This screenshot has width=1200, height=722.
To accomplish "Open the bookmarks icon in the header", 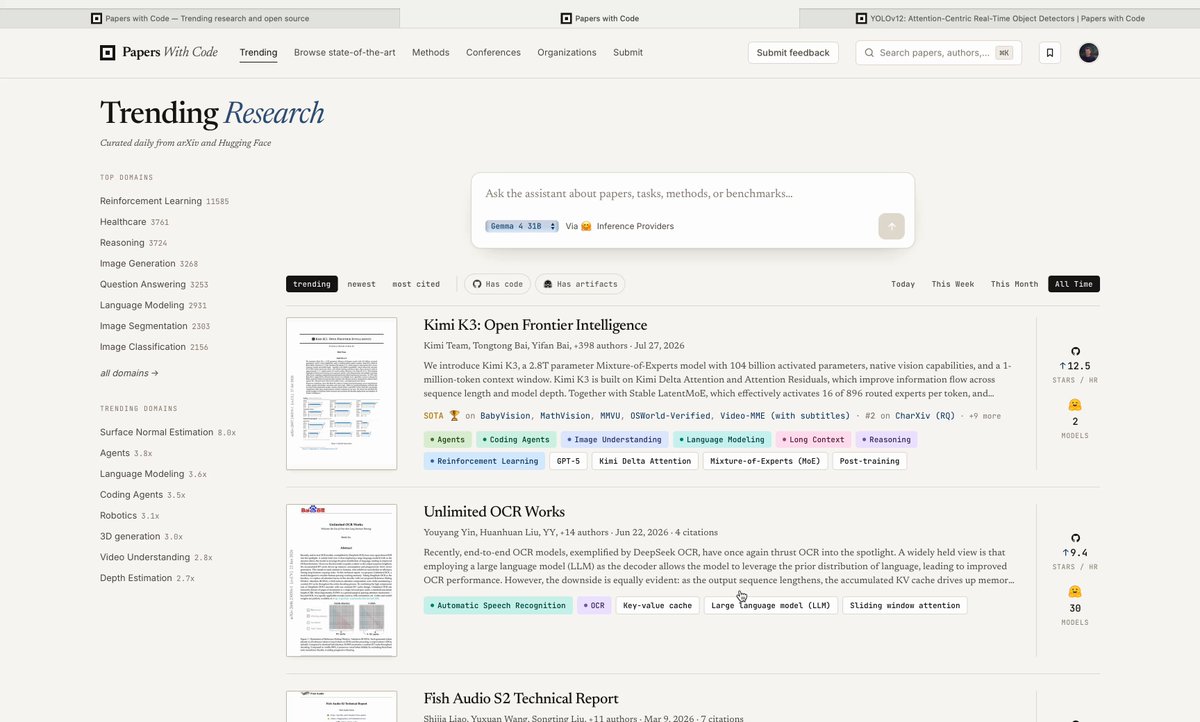I will tap(1050, 53).
